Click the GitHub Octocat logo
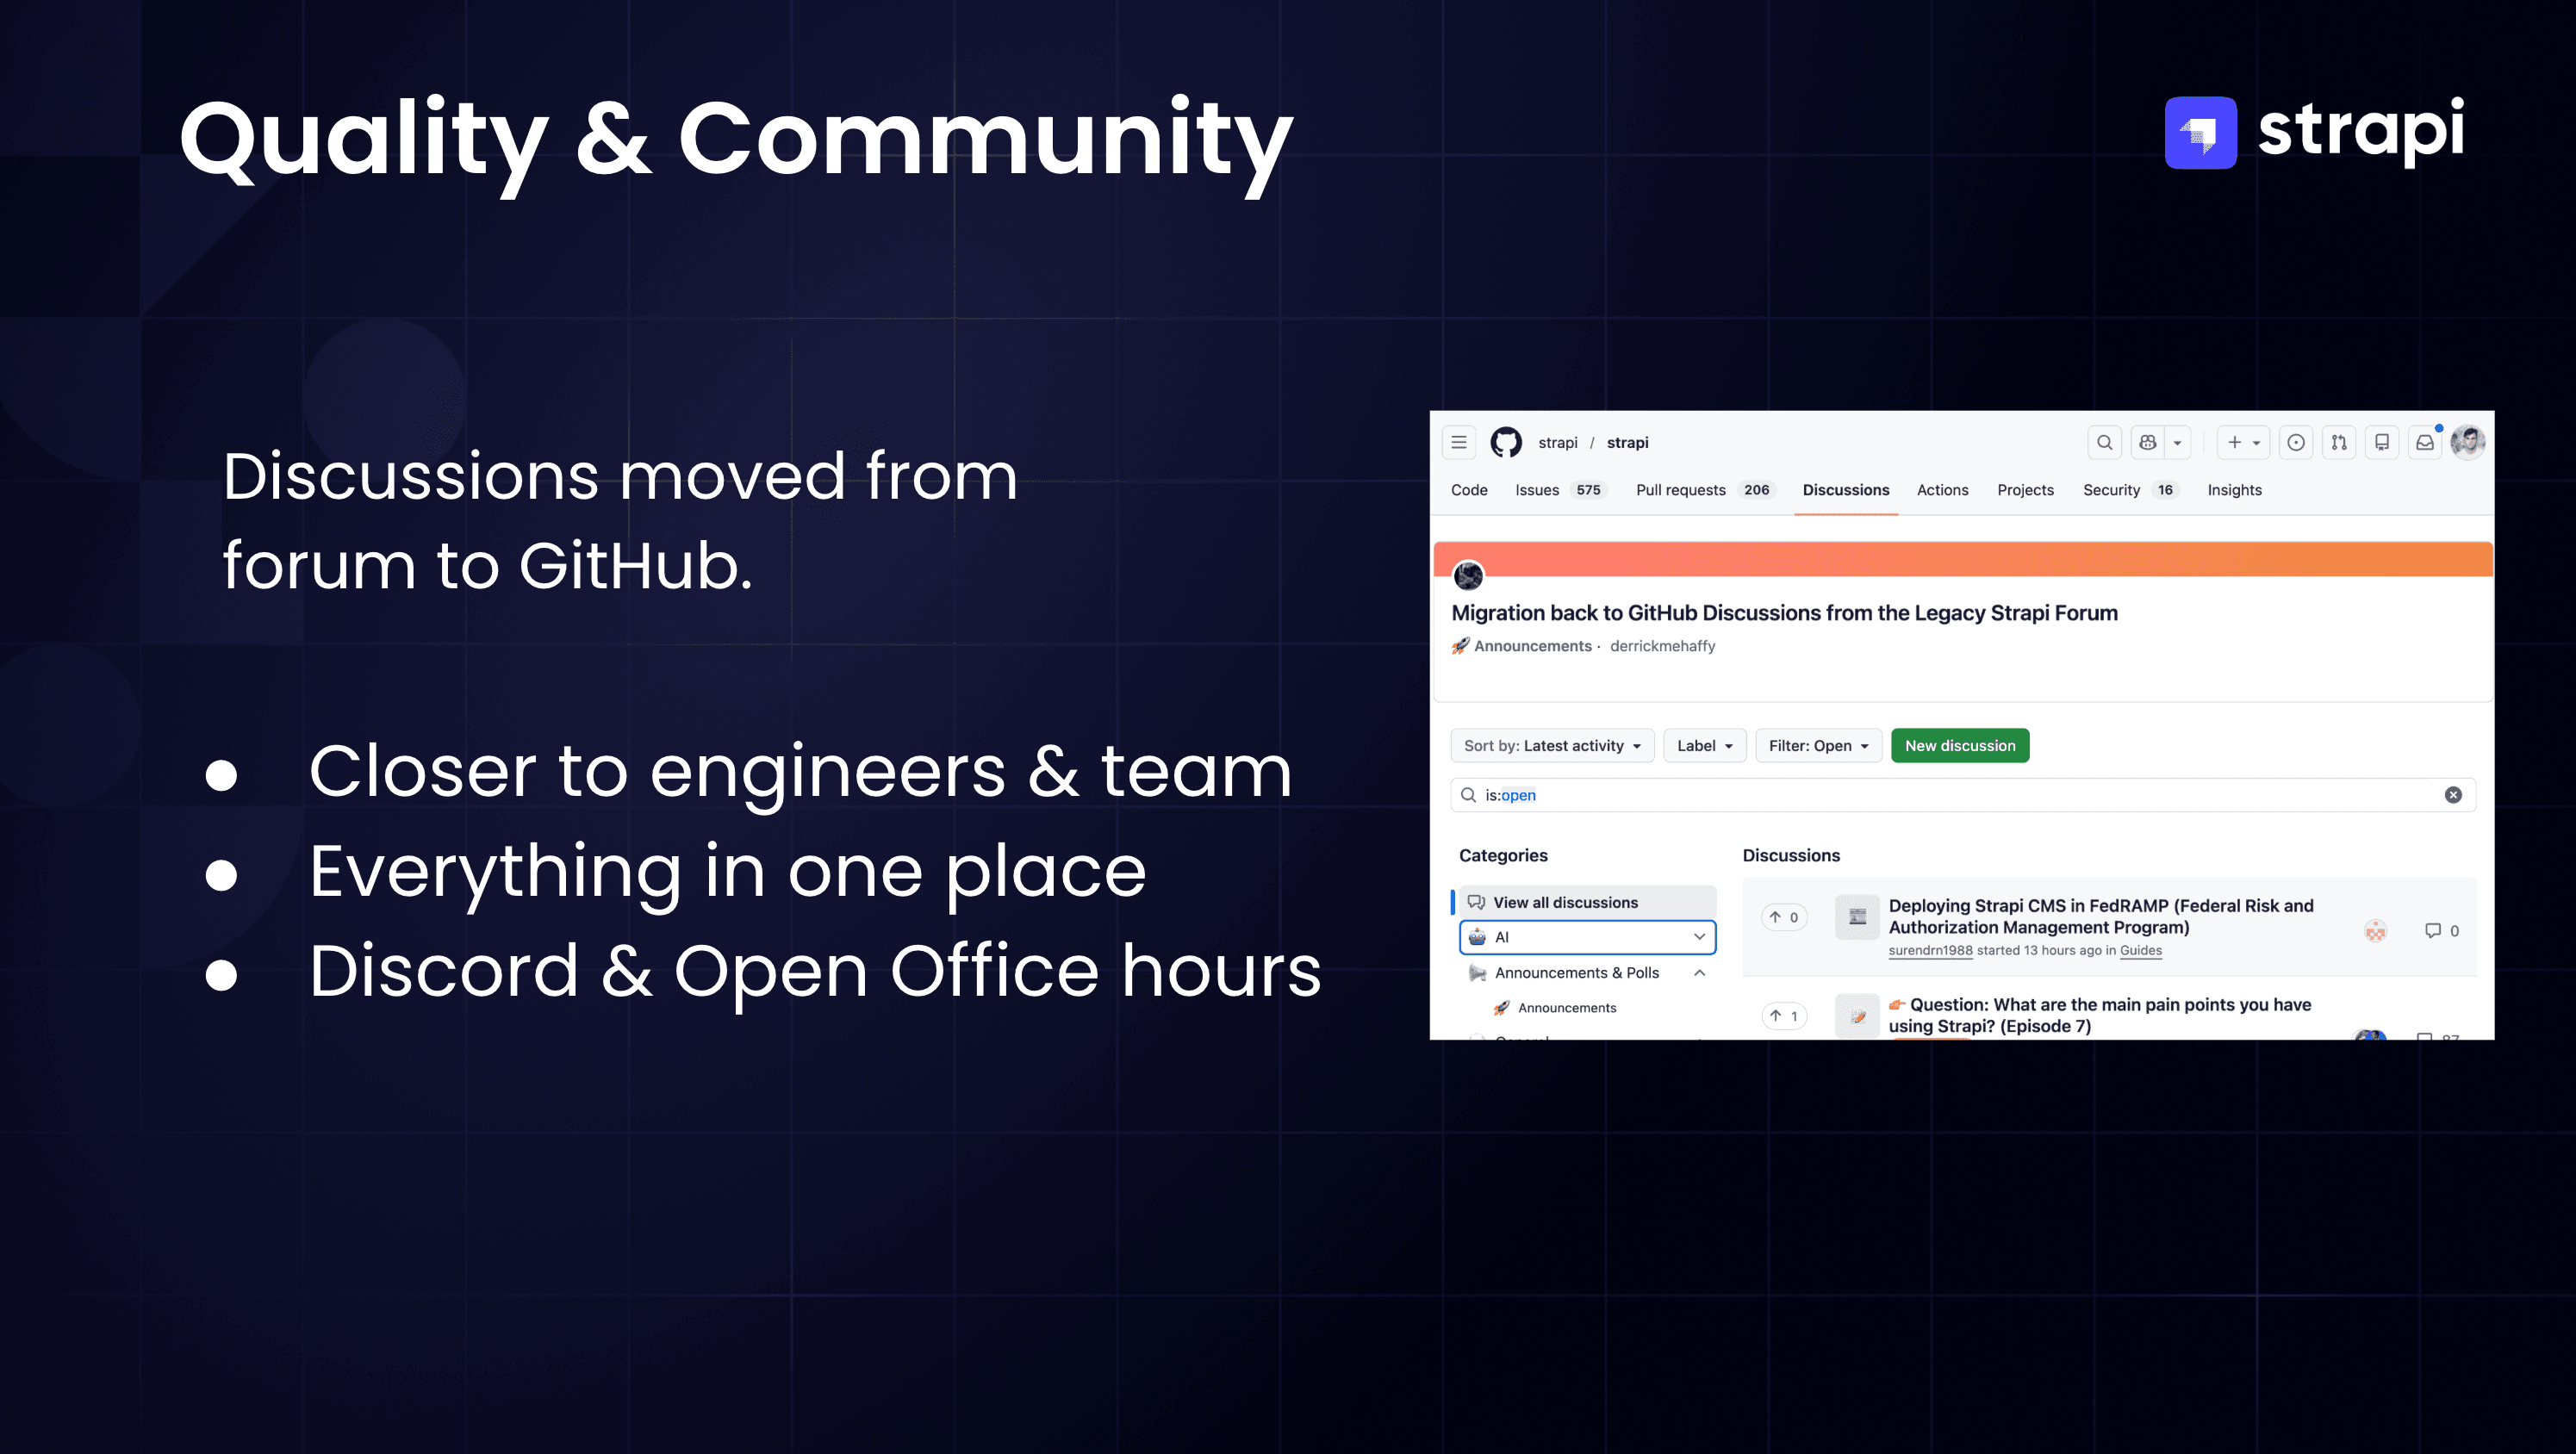The width and height of the screenshot is (2576, 1454). tap(1506, 442)
